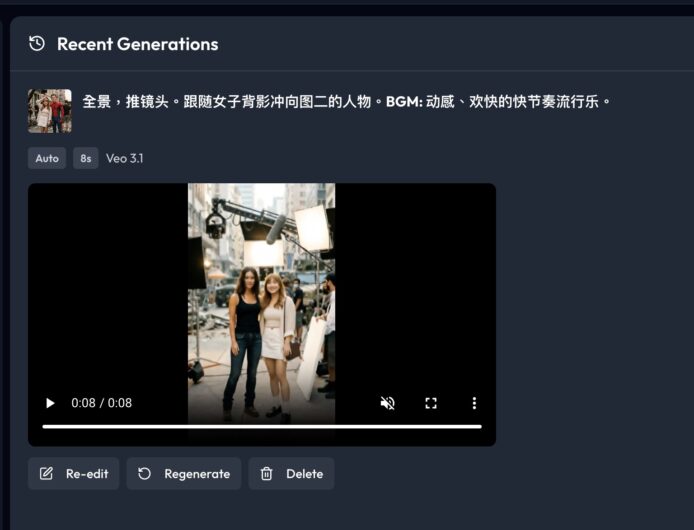Click the video progress bar
This screenshot has height=530, width=694.
(261, 426)
